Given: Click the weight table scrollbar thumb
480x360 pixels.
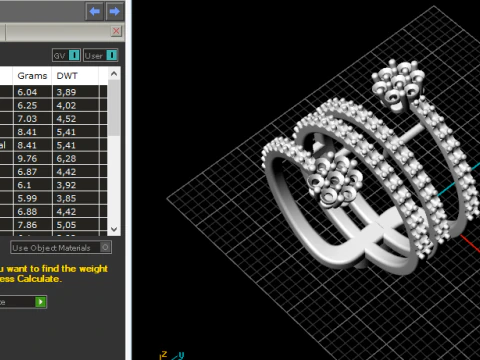Looking at the screenshot, I should (x=114, y=108).
